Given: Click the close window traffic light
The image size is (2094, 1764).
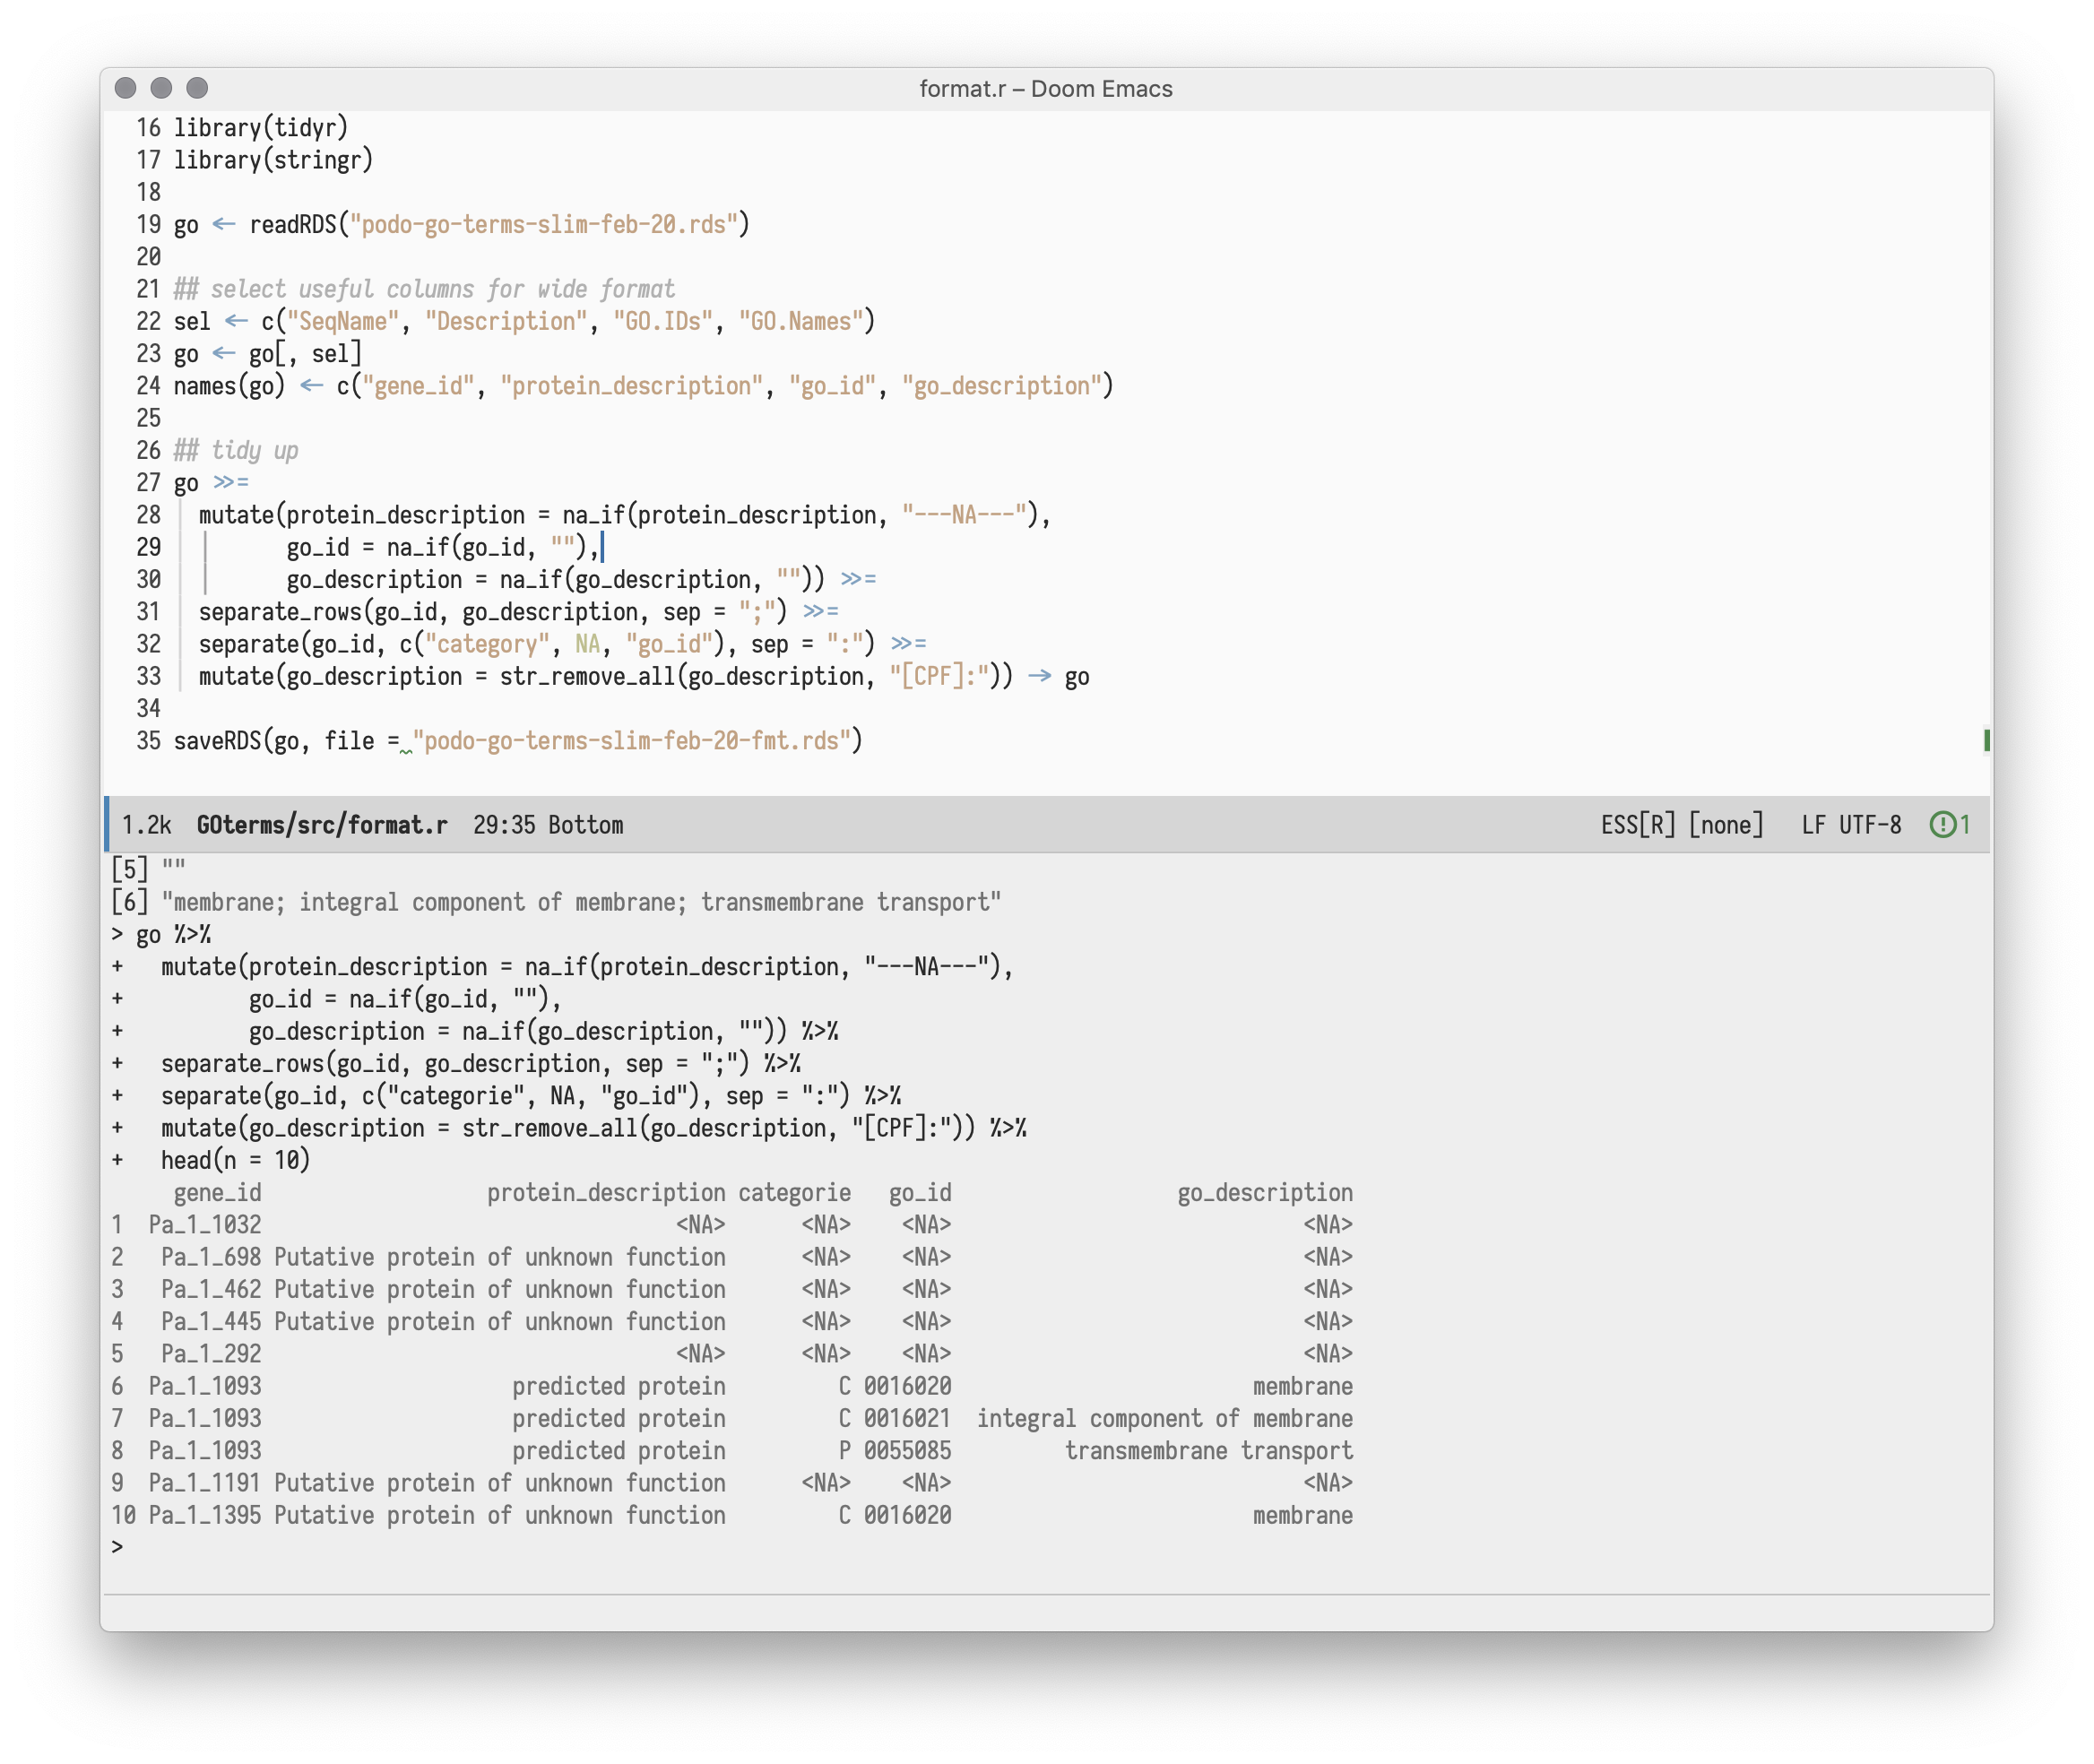Looking at the screenshot, I should [125, 88].
